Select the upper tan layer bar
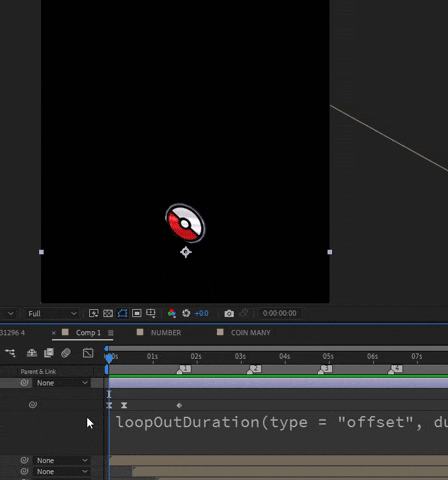 (x=279, y=460)
